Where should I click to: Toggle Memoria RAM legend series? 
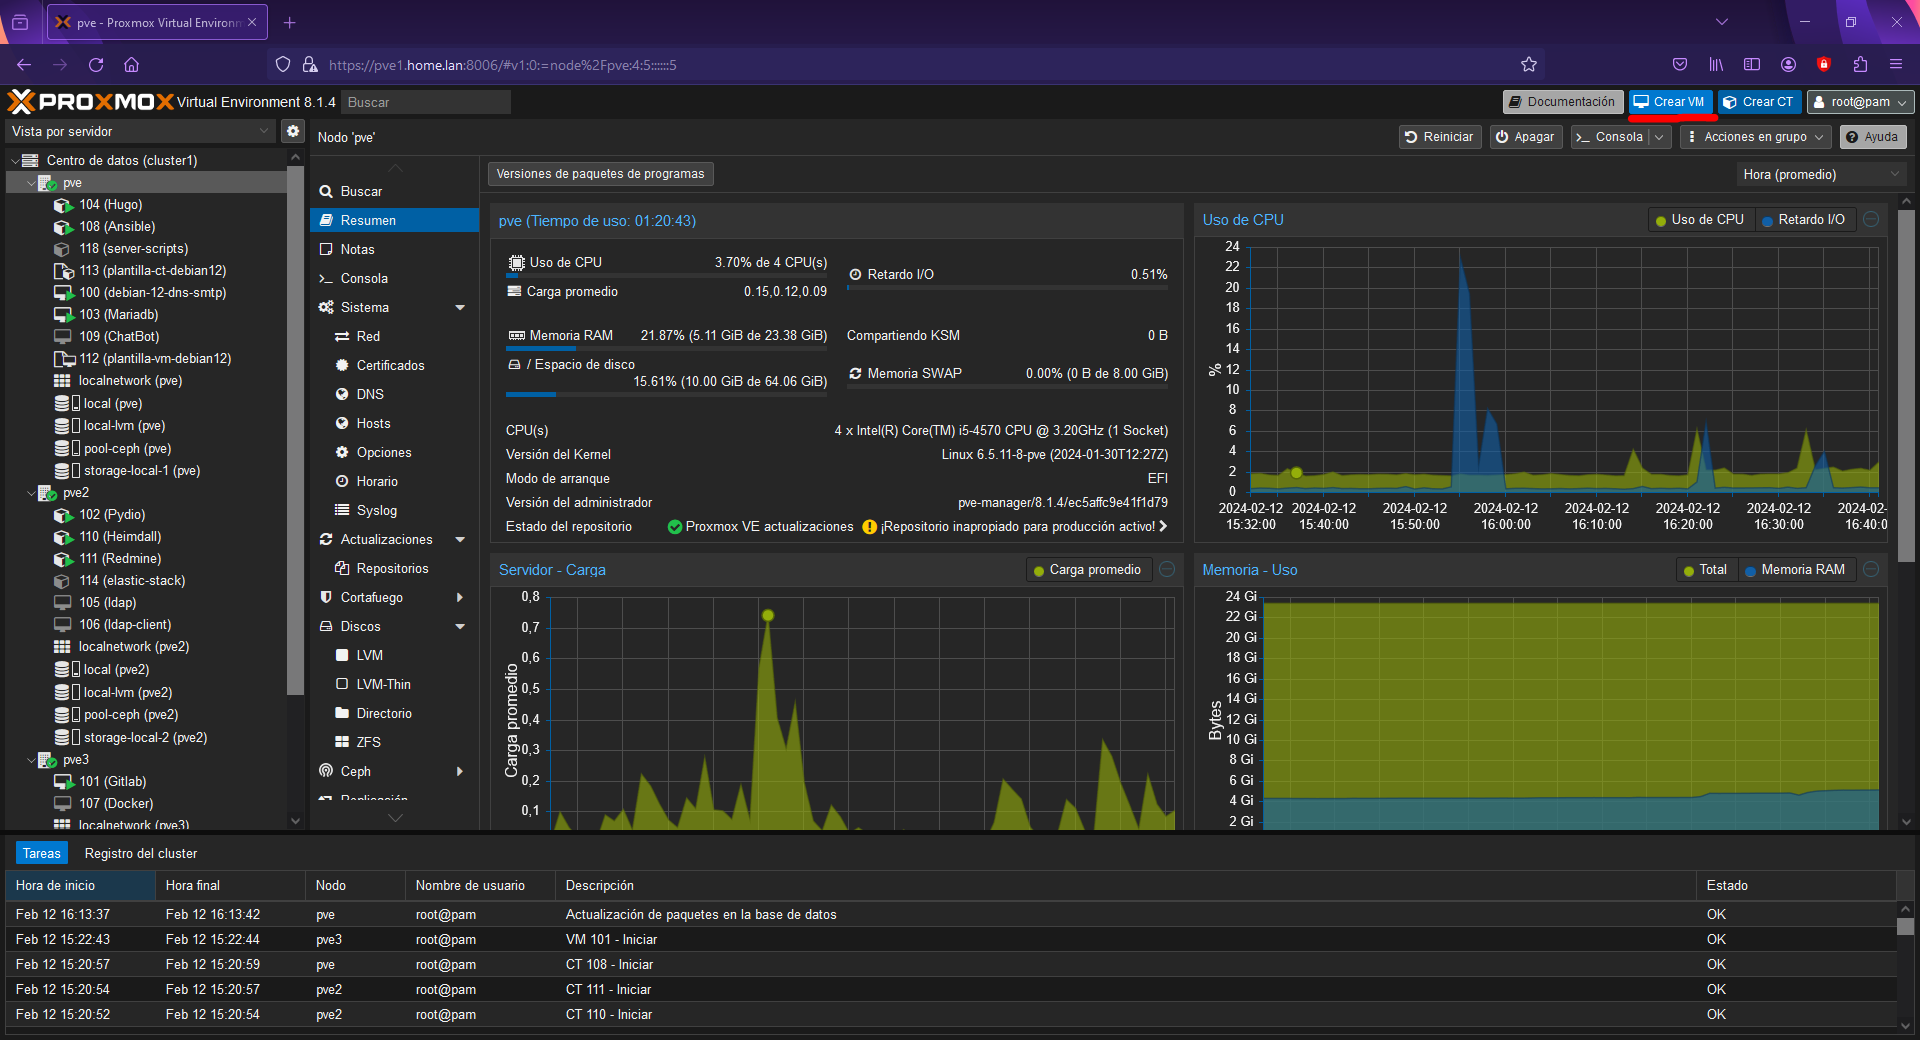click(1796, 570)
